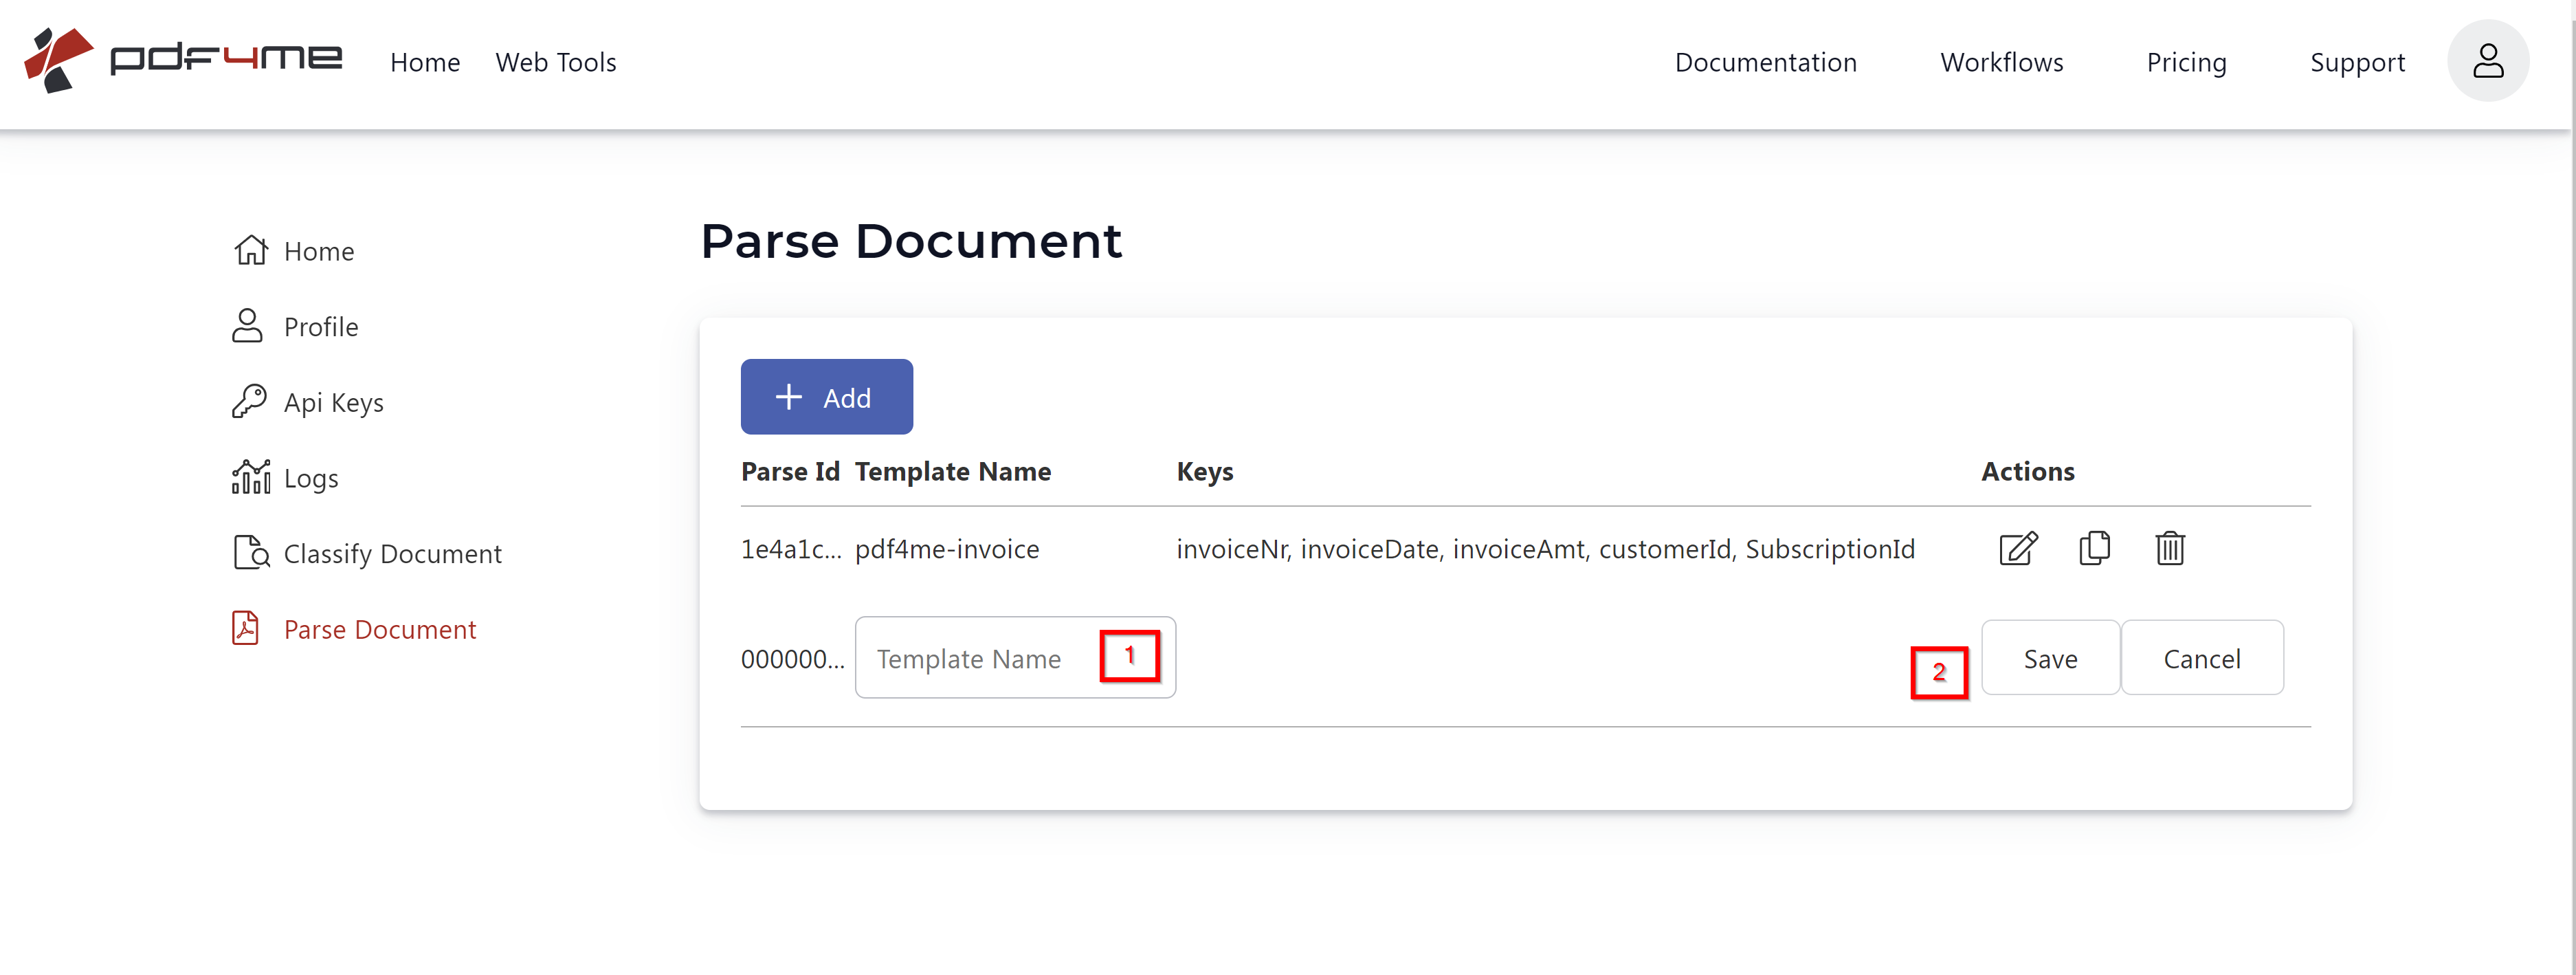Cancel the new template entry
2576x975 pixels.
[2202, 658]
